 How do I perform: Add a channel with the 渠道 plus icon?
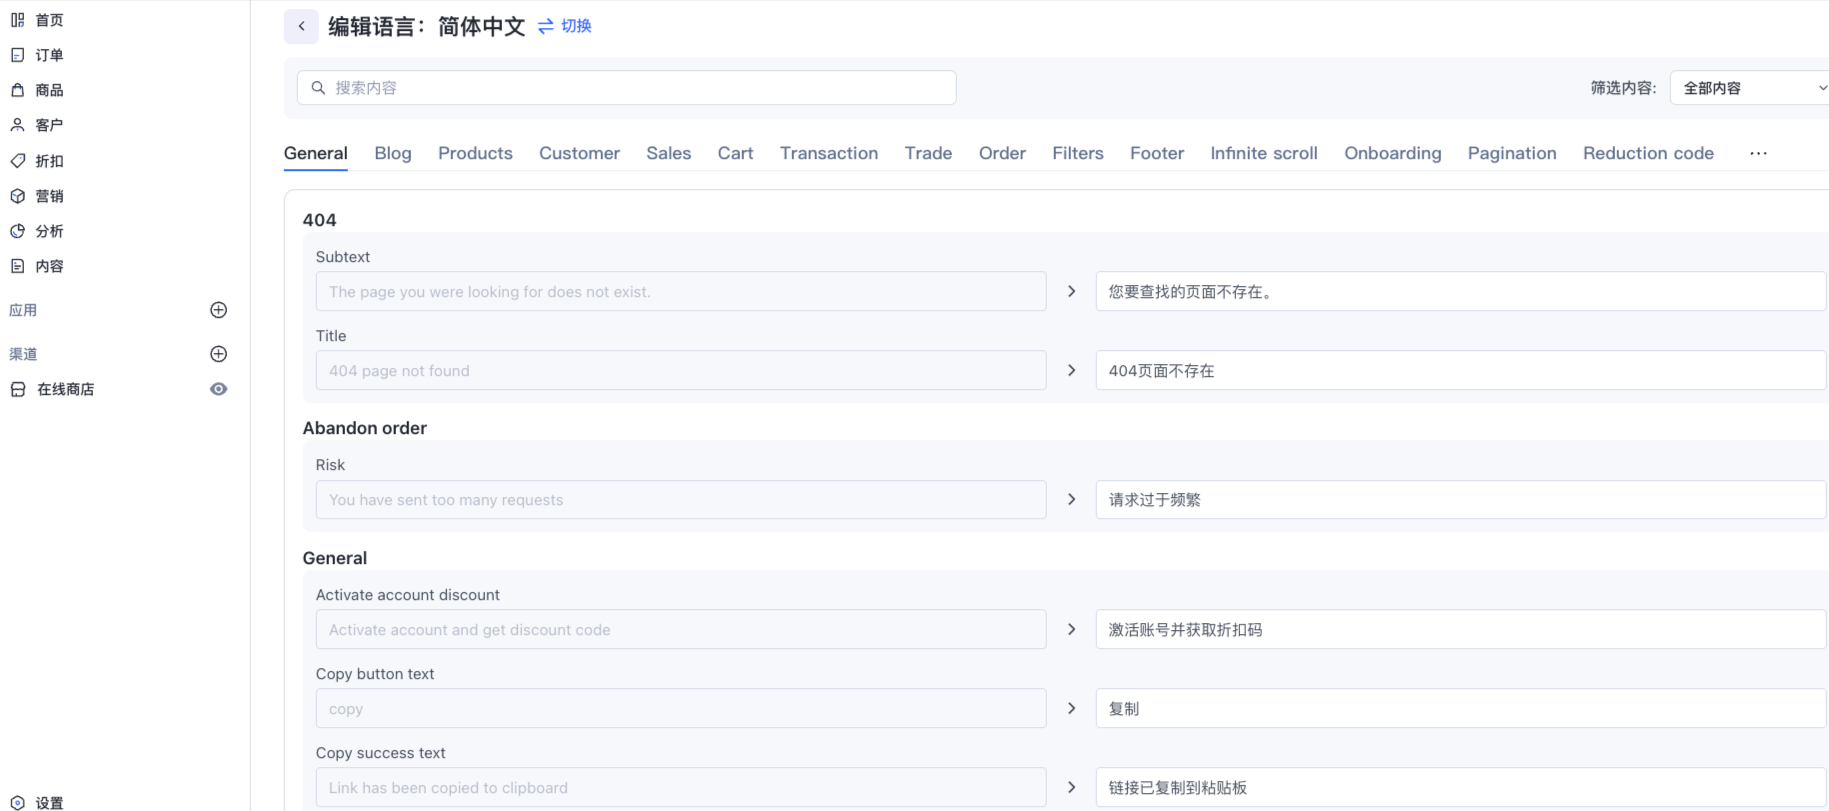pos(219,354)
